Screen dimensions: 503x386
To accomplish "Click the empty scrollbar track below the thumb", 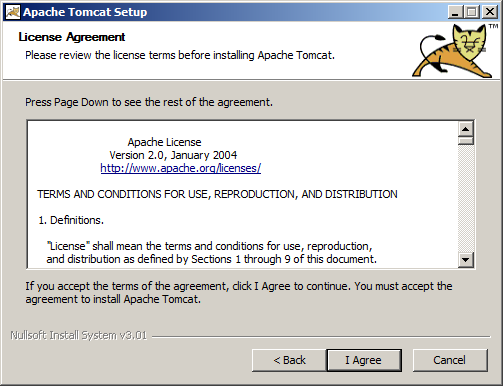I will [x=466, y=198].
